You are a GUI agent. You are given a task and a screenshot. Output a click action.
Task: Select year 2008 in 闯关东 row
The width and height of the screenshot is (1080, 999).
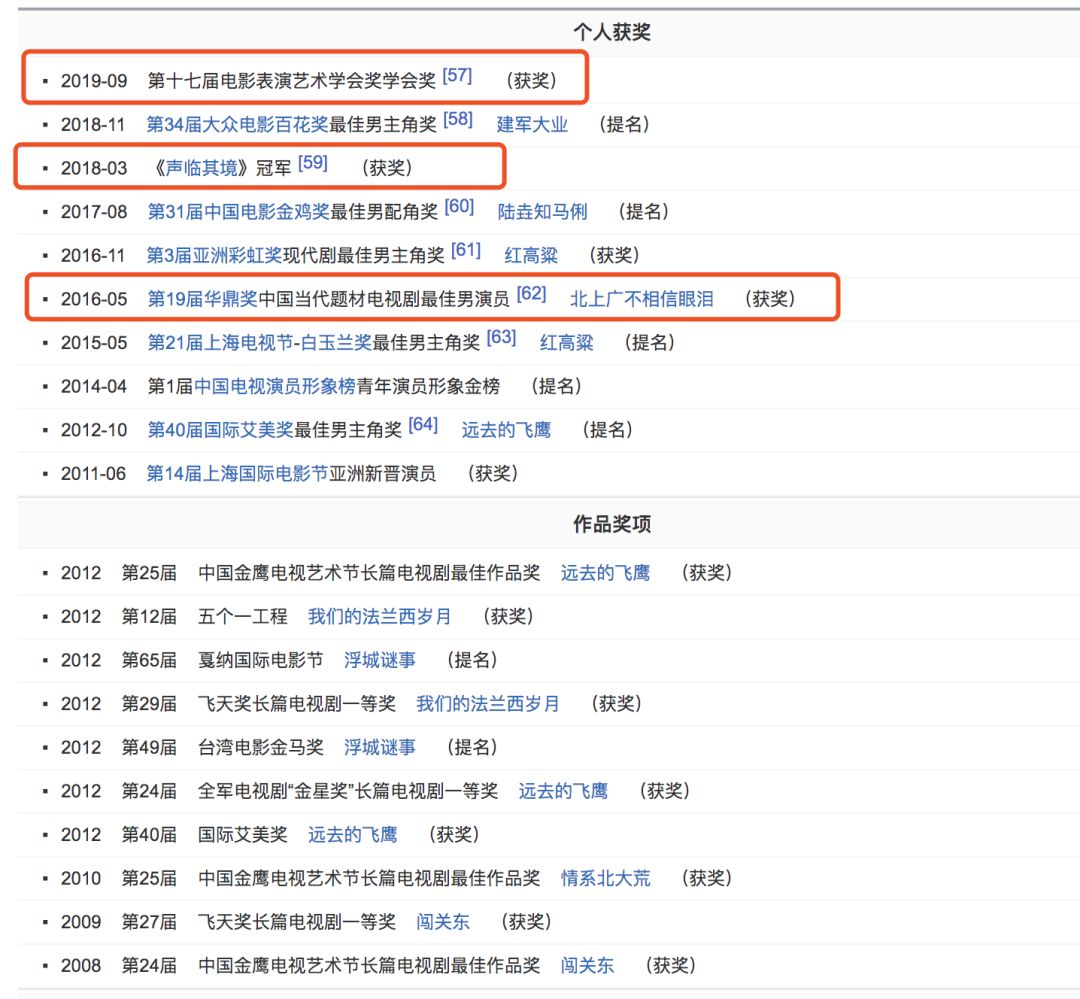point(81,966)
